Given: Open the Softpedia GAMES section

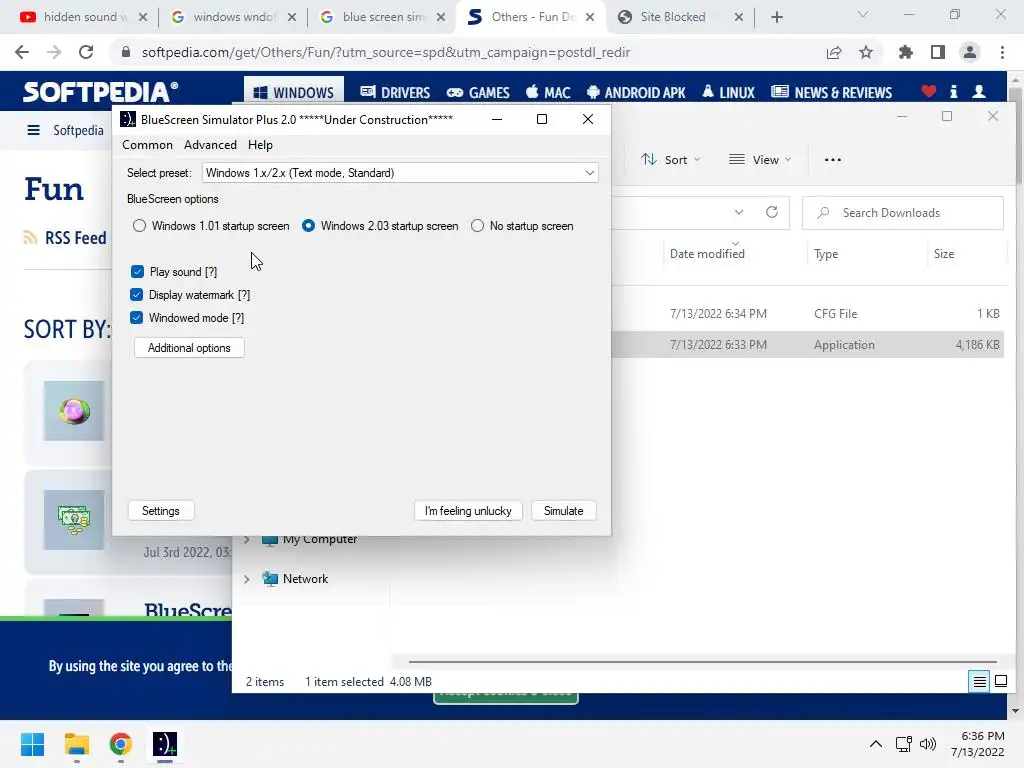Looking at the screenshot, I should click(478, 93).
